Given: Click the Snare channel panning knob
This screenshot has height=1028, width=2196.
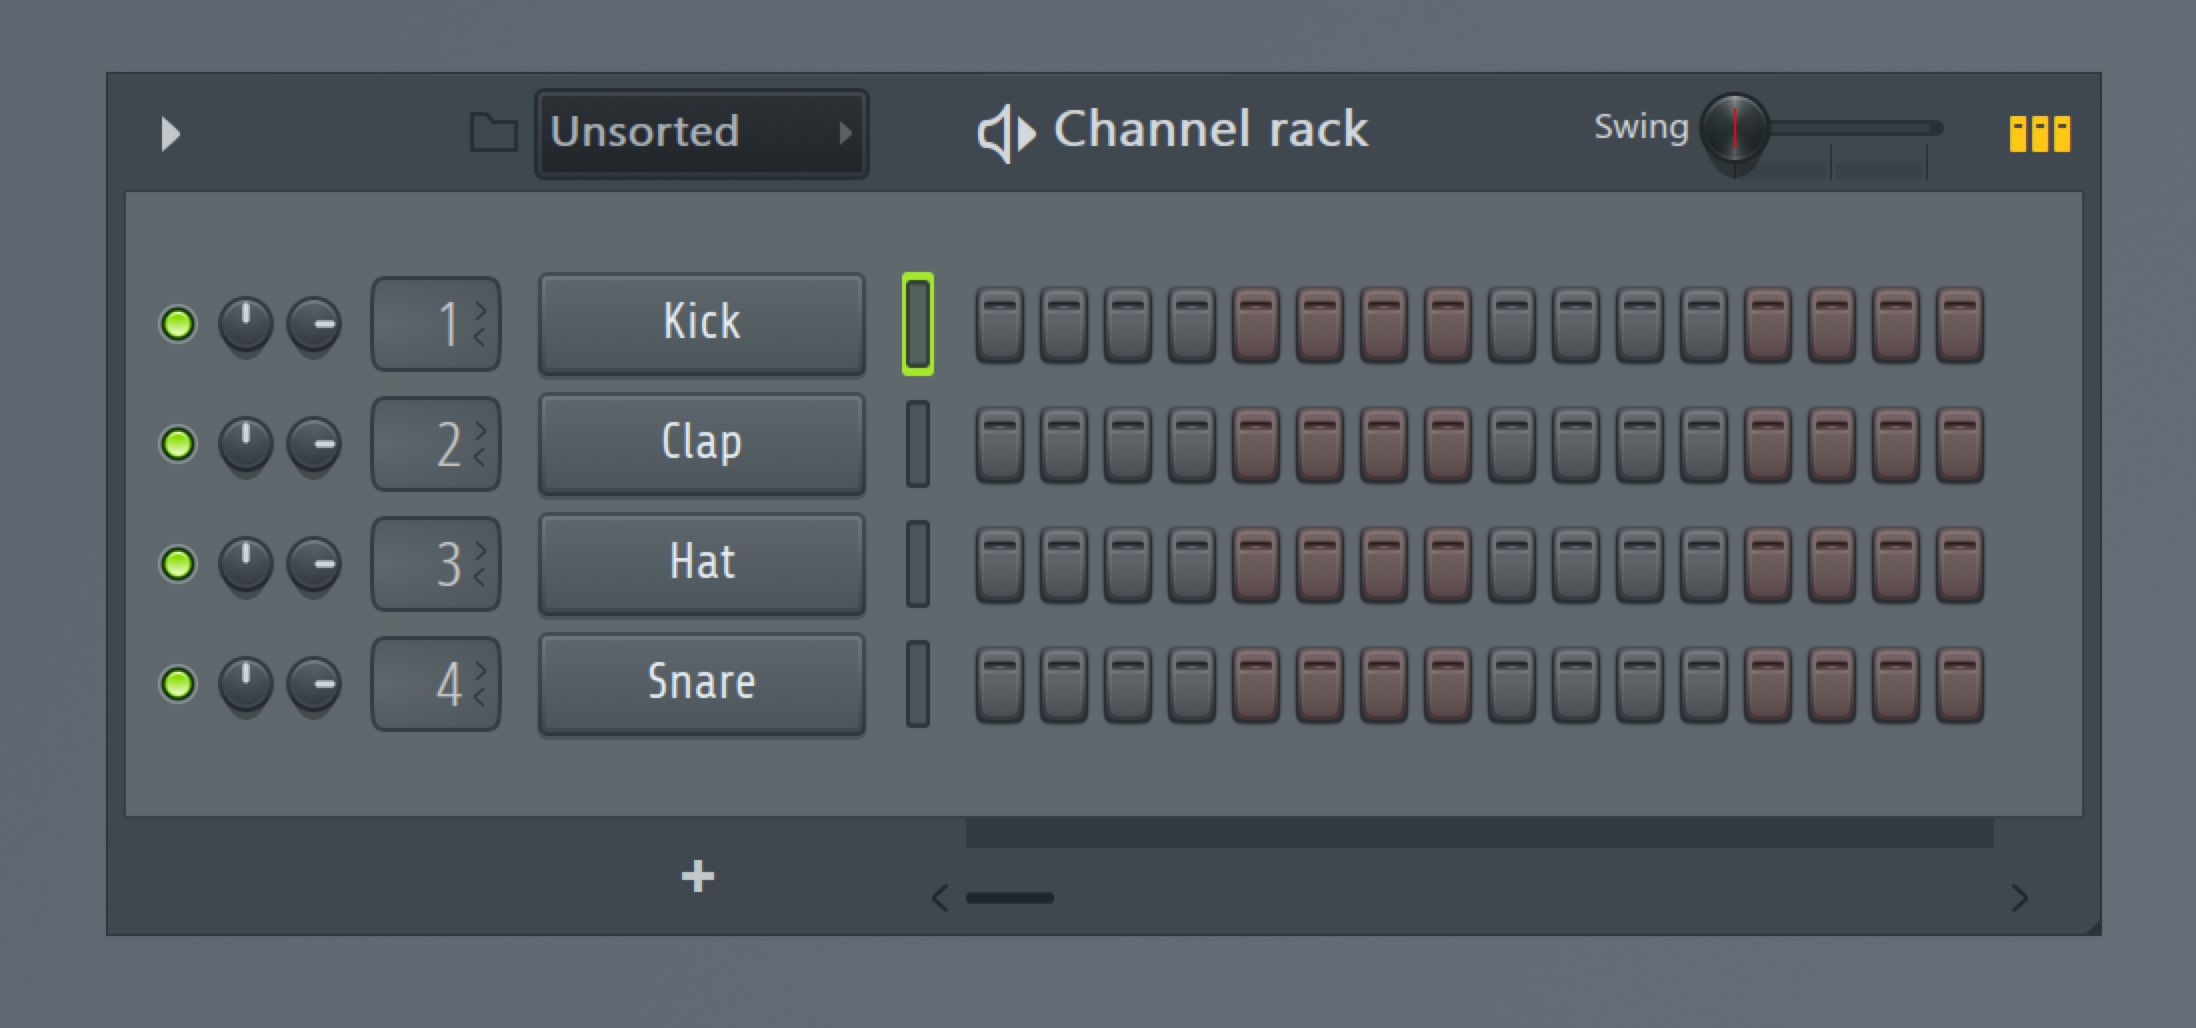Looking at the screenshot, I should [x=246, y=684].
